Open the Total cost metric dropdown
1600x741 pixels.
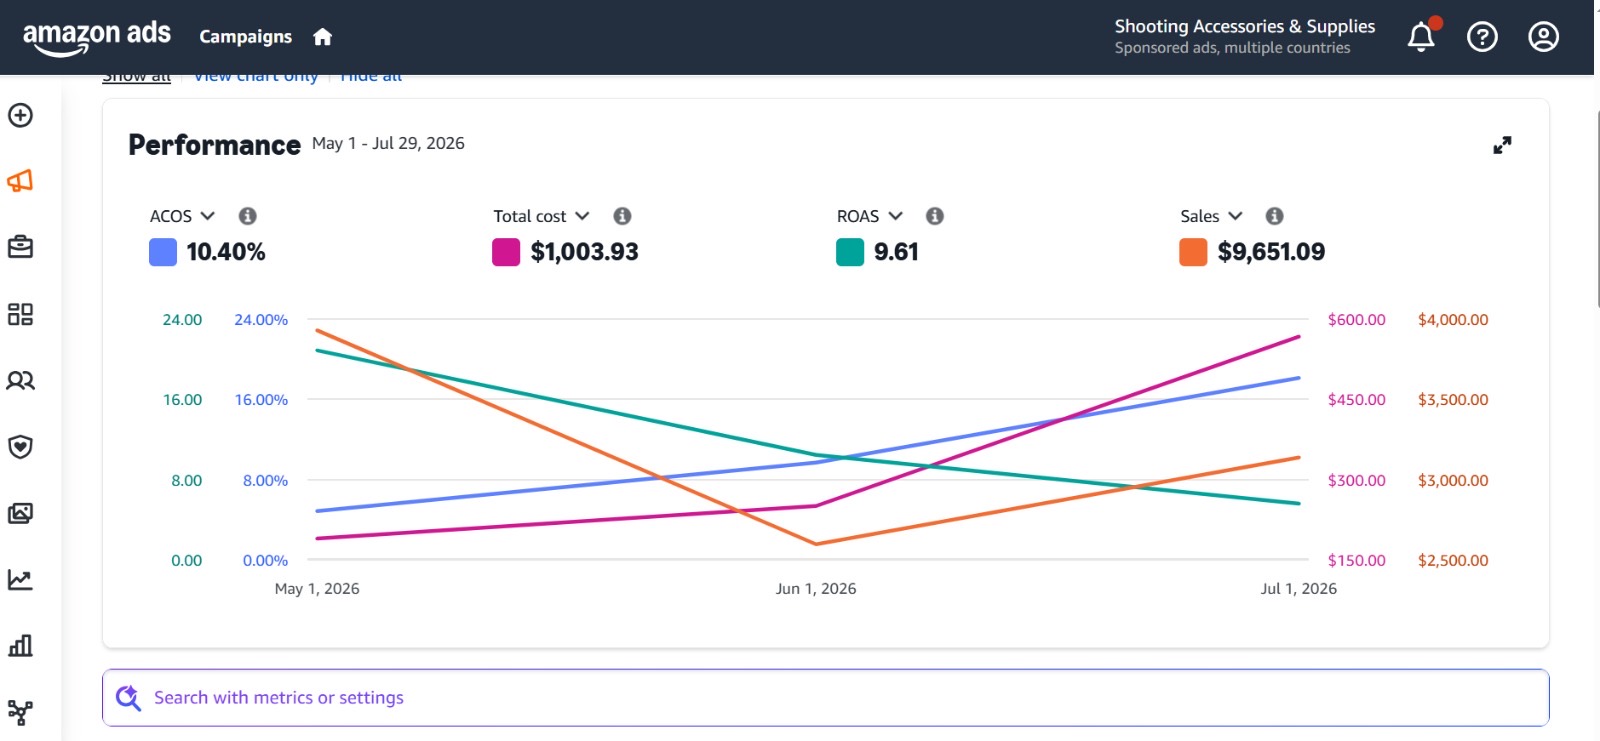[541, 216]
